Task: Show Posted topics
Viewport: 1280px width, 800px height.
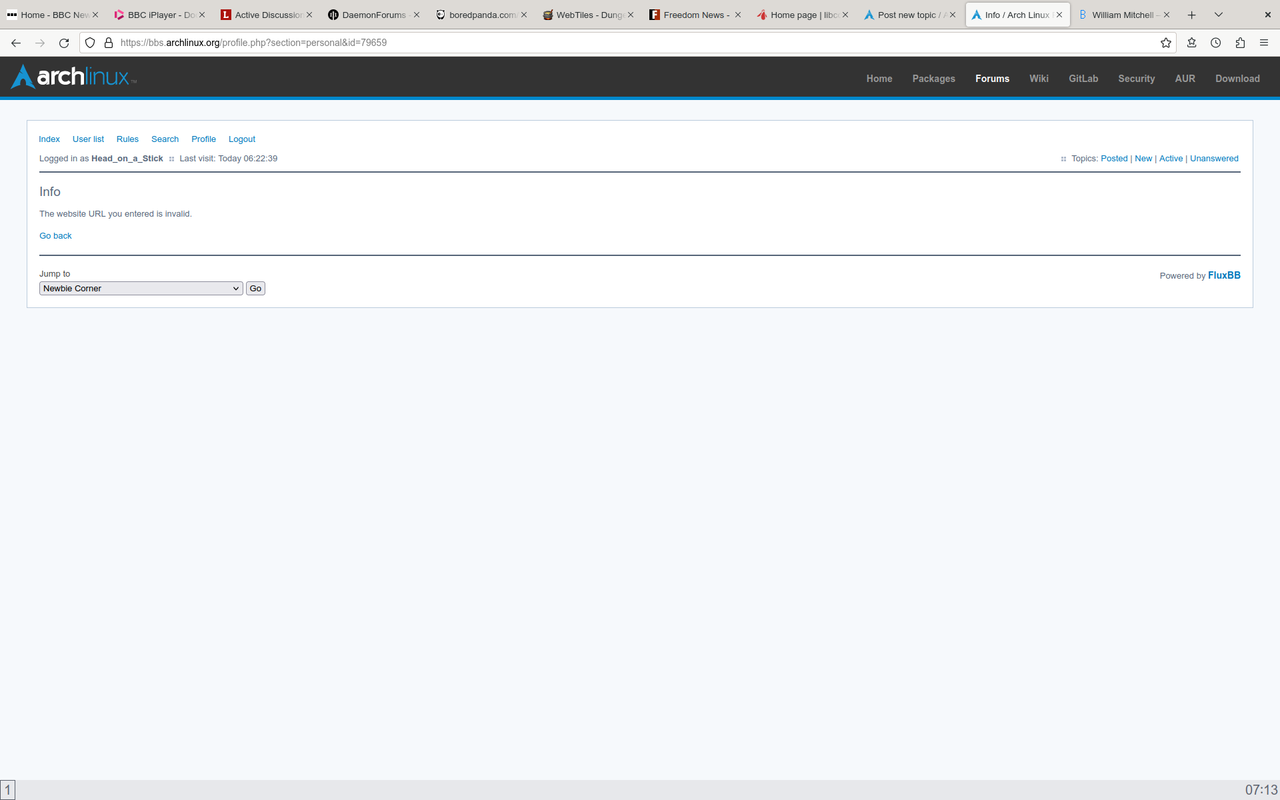Action: (x=1114, y=158)
